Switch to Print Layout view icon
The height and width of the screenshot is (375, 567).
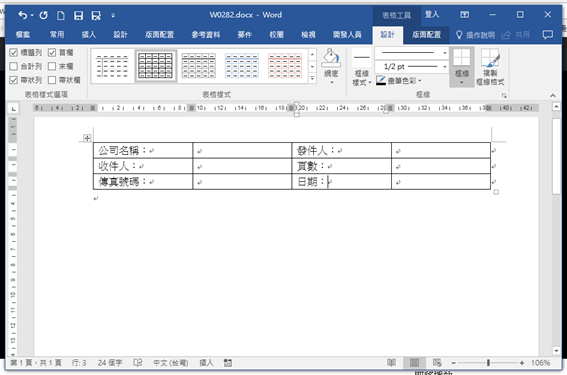[414, 362]
